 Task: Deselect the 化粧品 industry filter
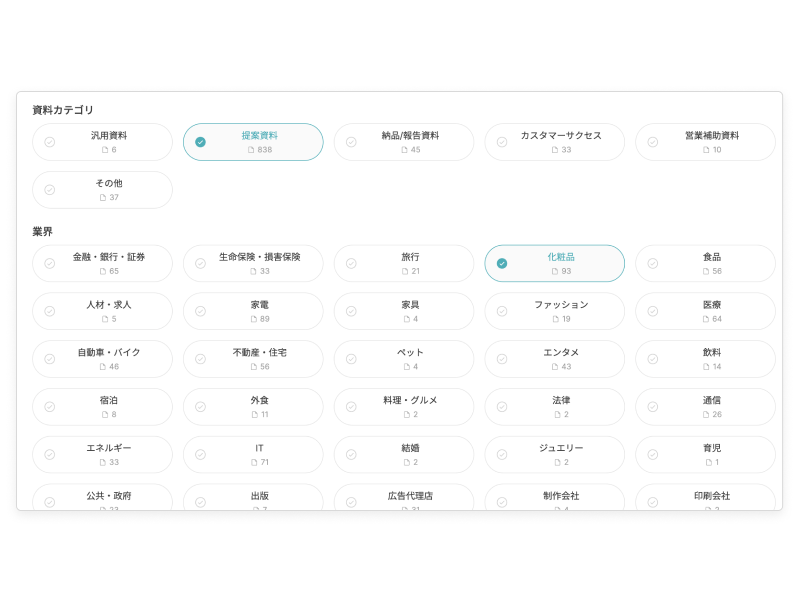click(555, 264)
